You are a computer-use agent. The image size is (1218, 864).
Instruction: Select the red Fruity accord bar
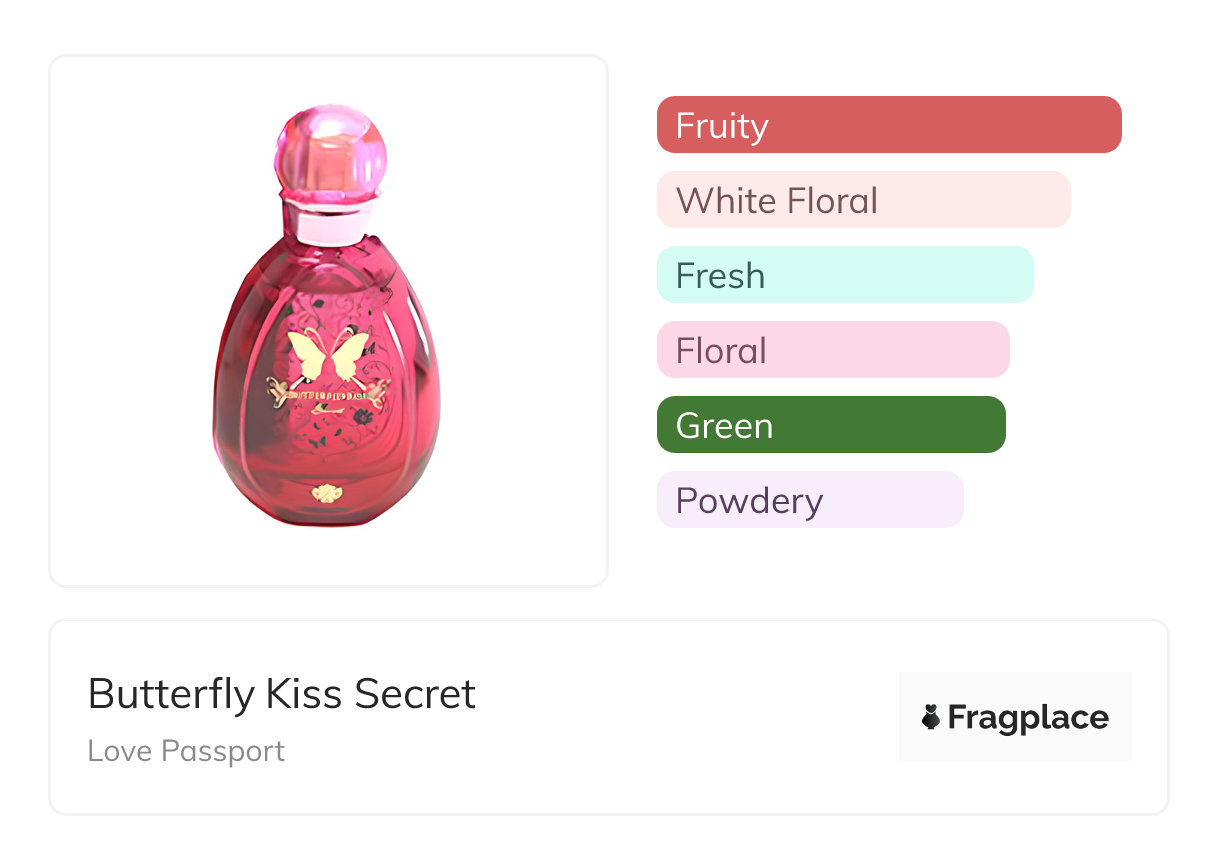pos(888,125)
